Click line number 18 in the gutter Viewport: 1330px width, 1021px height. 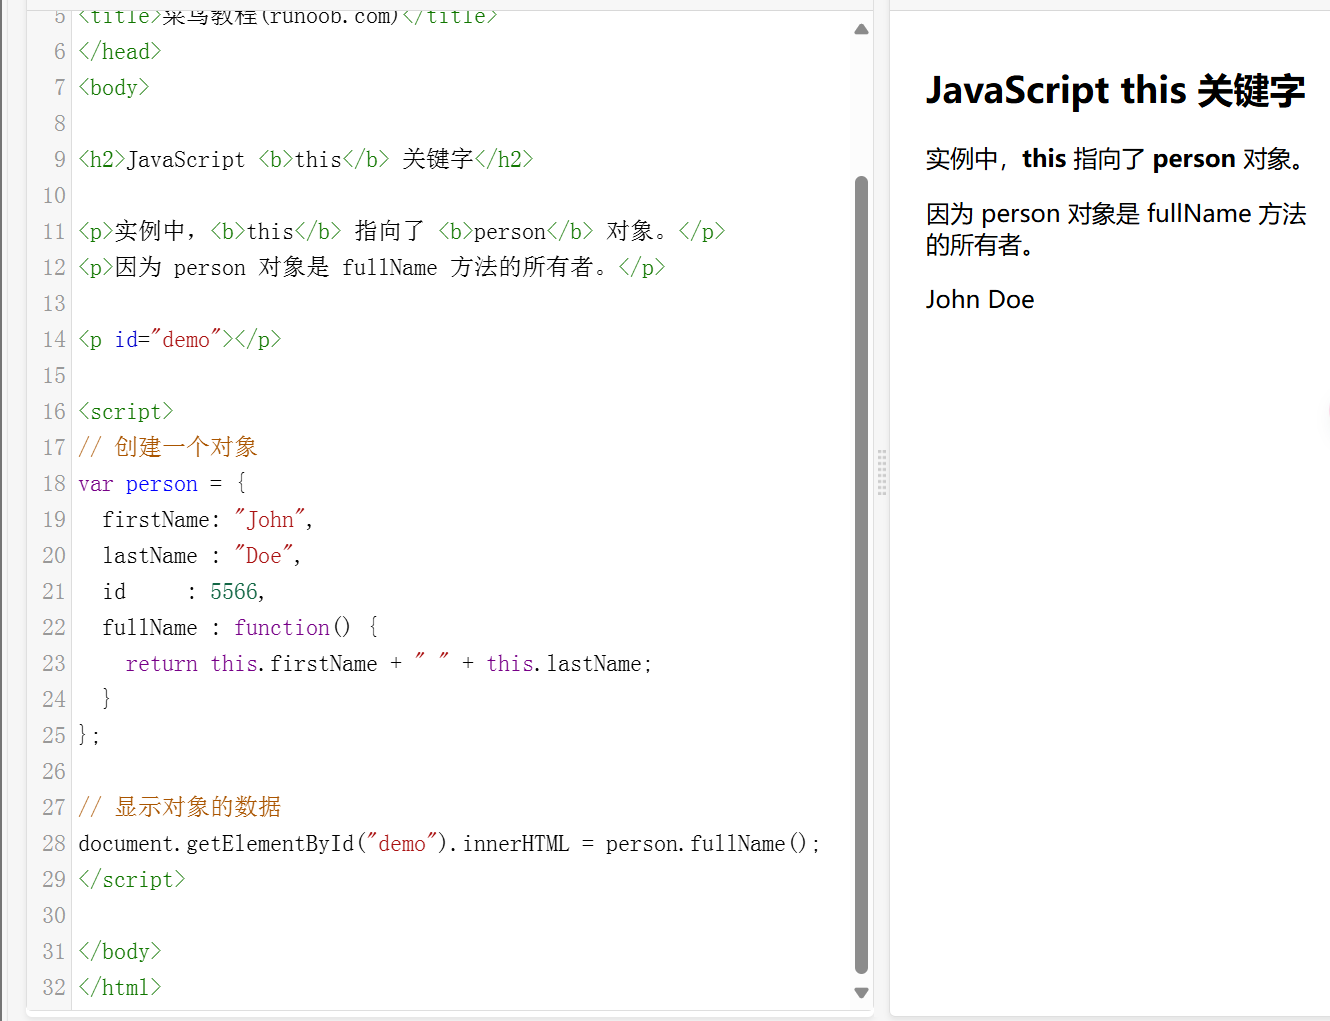coord(54,484)
